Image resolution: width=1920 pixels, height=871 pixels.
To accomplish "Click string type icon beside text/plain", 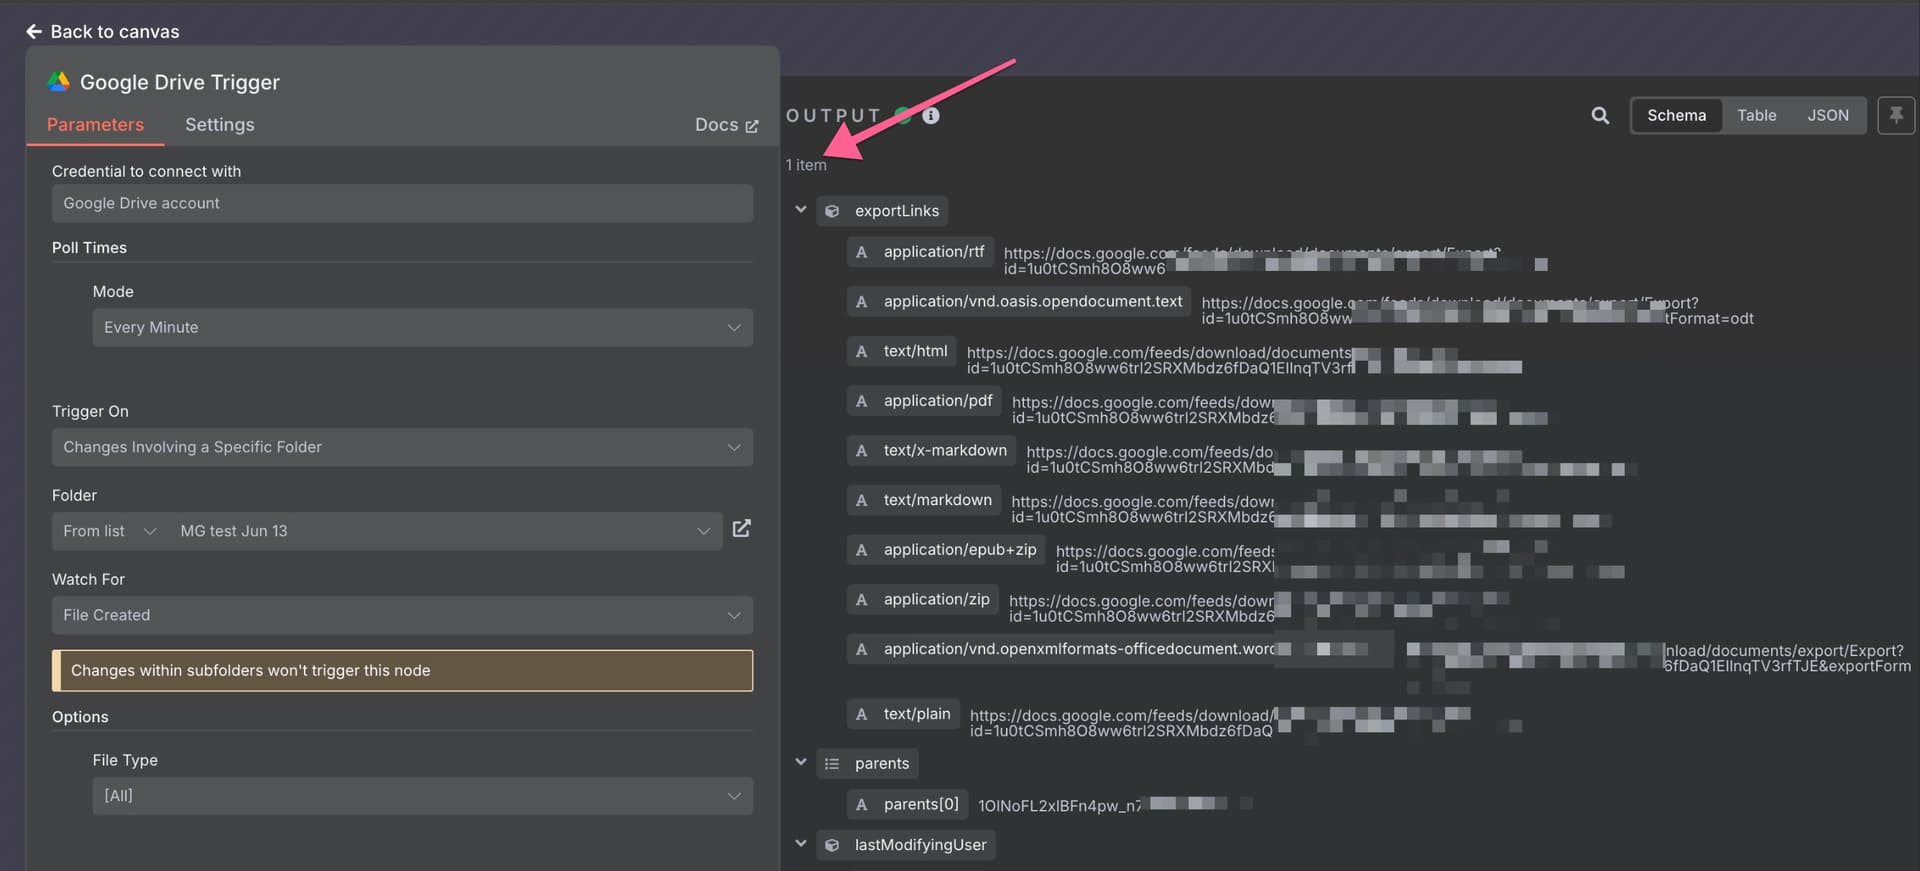I will coord(861,714).
